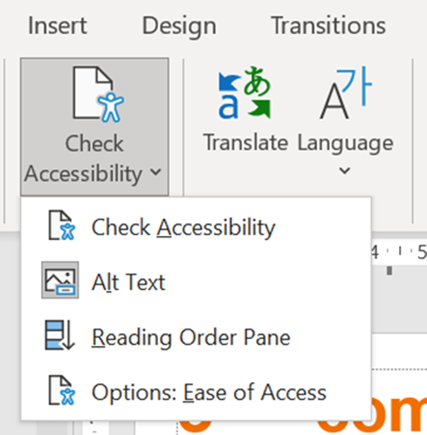
Task: Click the Alt Text picture icon
Action: click(60, 280)
